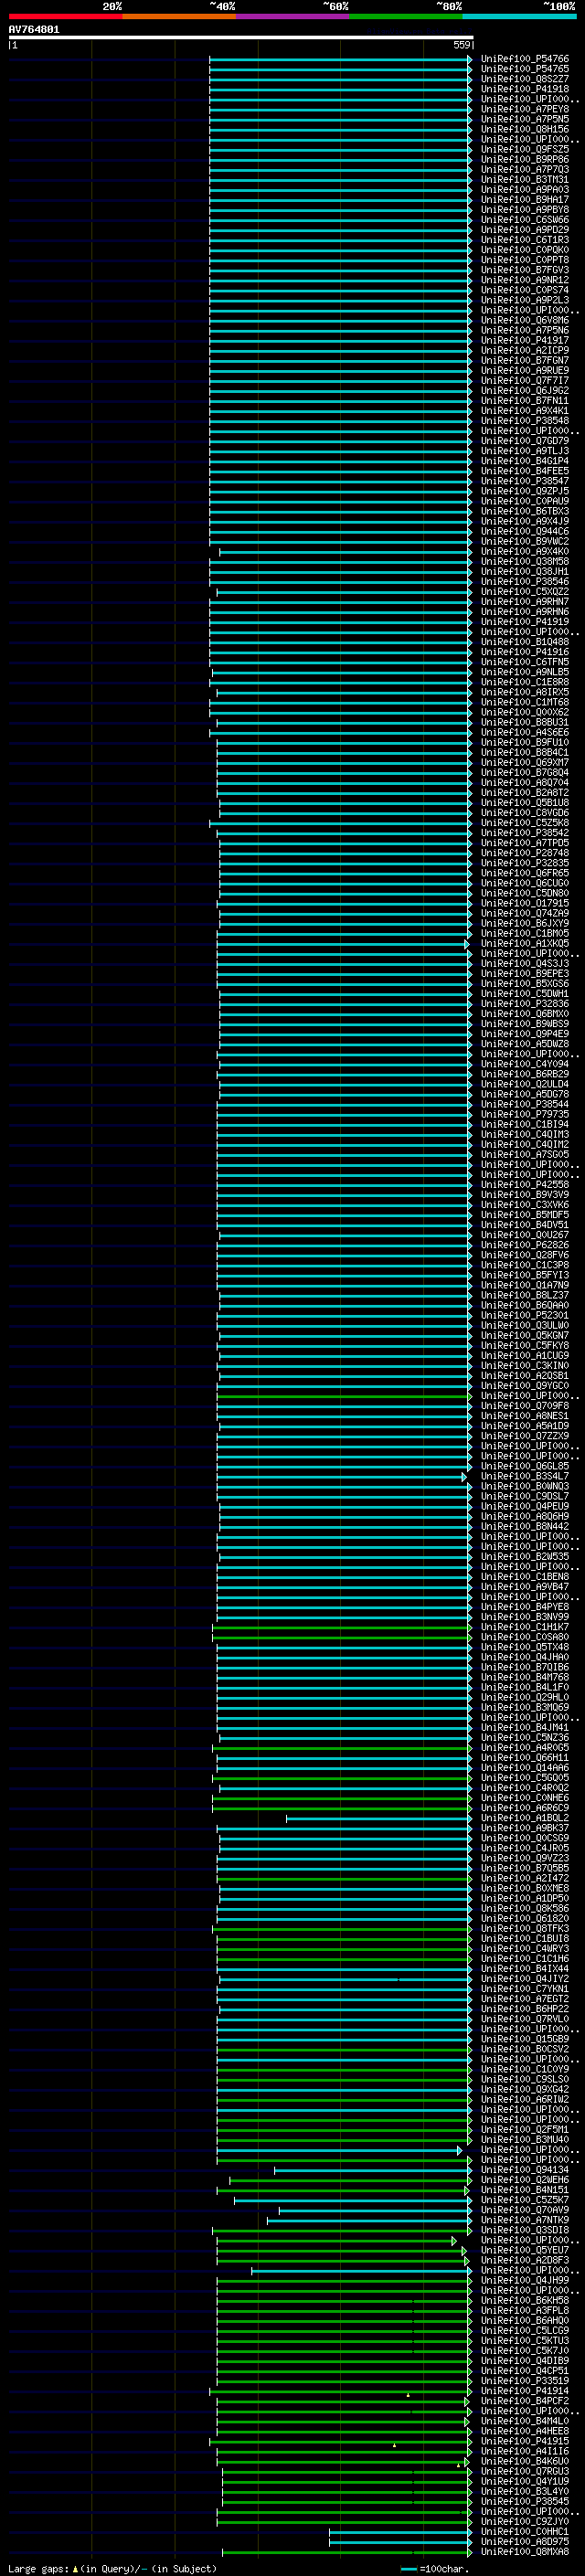The width and height of the screenshot is (585, 2576).
Task: Click the UniRef100_A9PBY8 label
Action: (x=524, y=210)
